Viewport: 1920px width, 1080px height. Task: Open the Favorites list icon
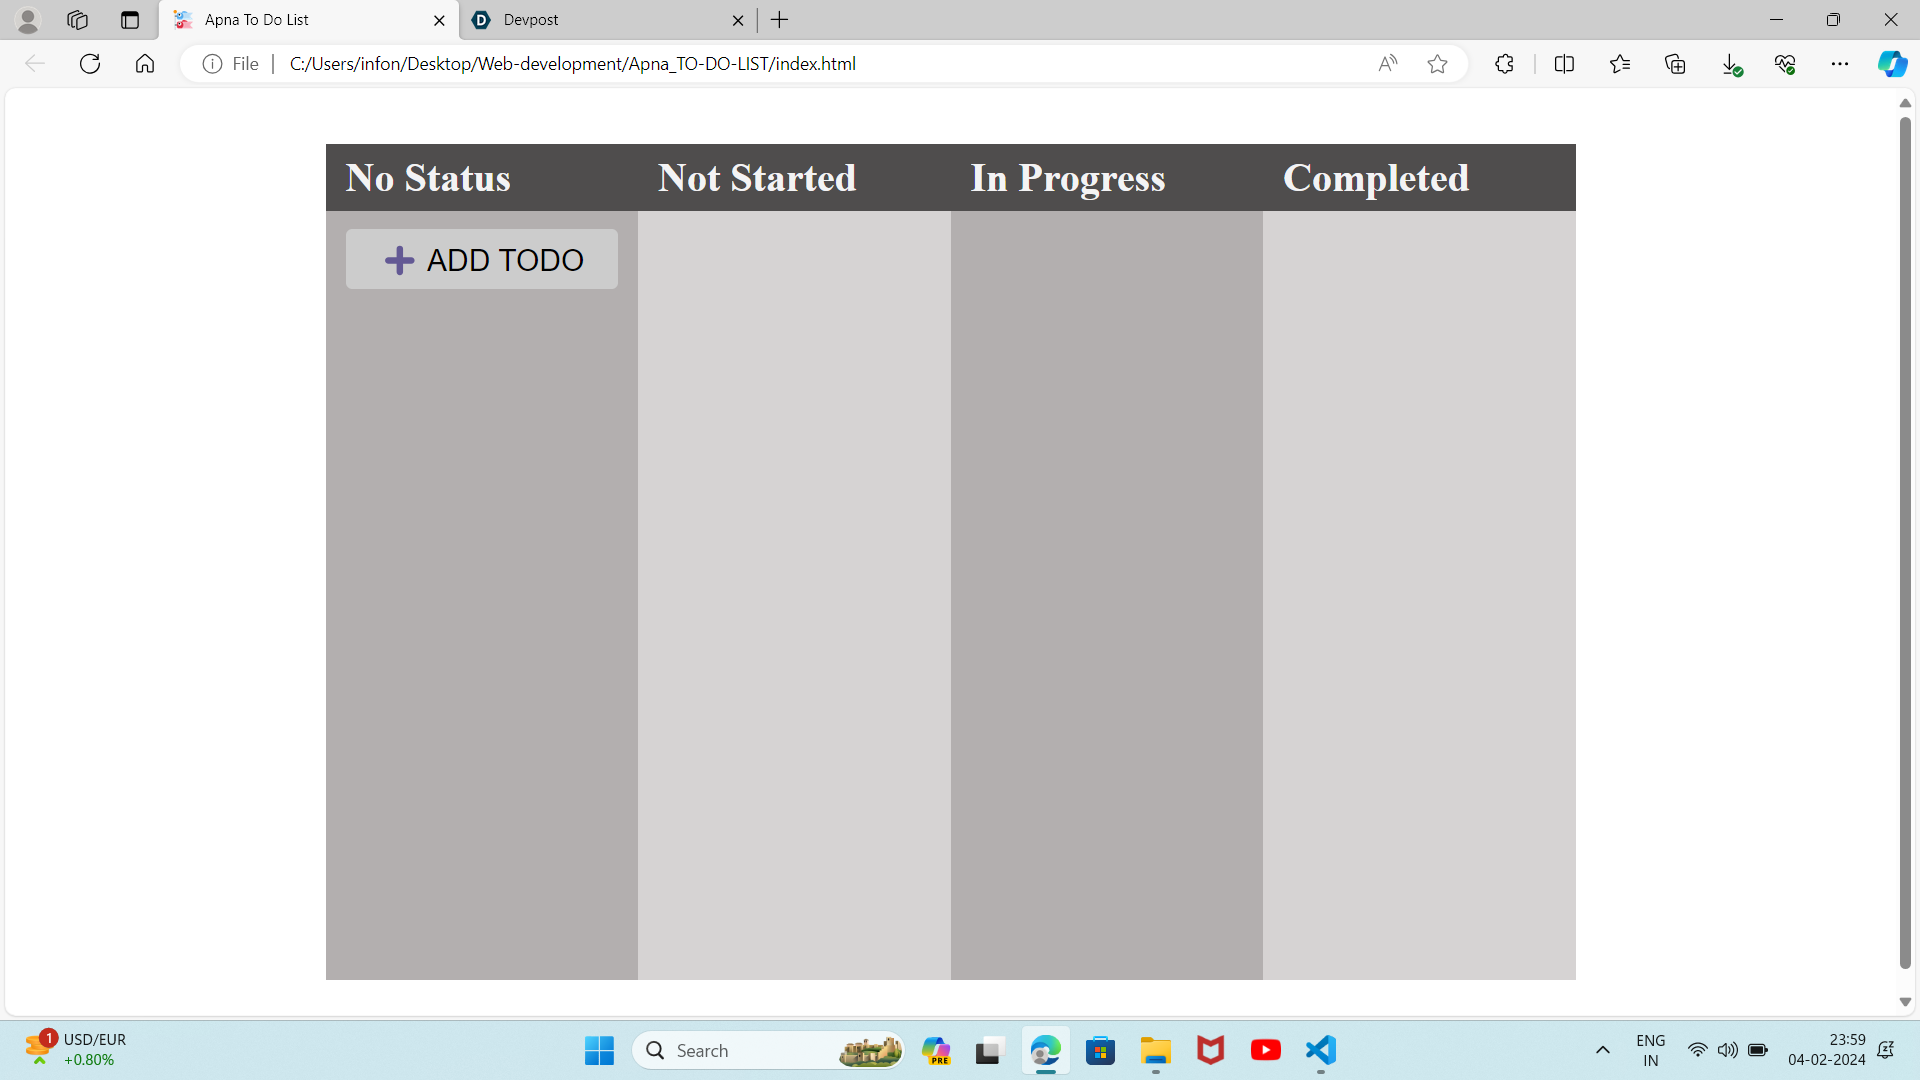tap(1620, 64)
